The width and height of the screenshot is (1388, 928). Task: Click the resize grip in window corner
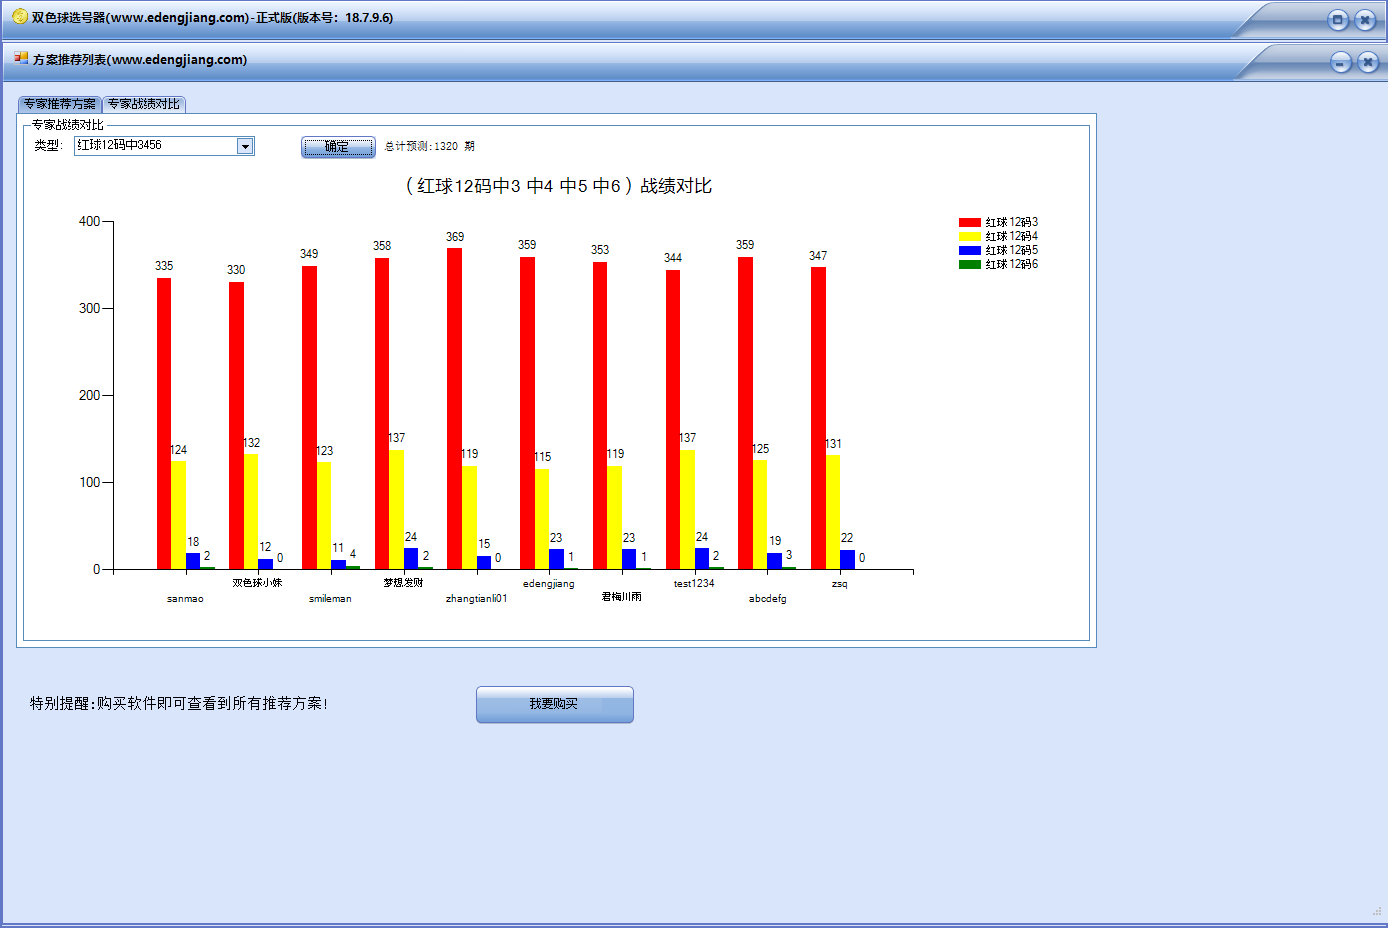pyautogui.click(x=1377, y=911)
